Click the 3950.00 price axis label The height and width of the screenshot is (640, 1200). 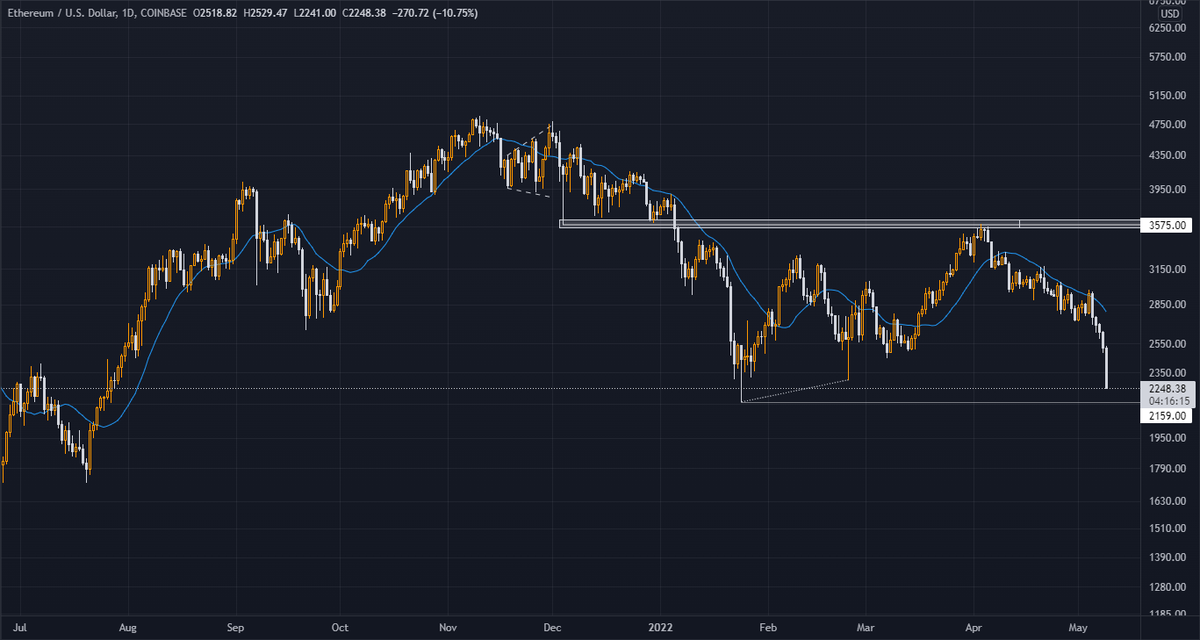tap(1166, 190)
